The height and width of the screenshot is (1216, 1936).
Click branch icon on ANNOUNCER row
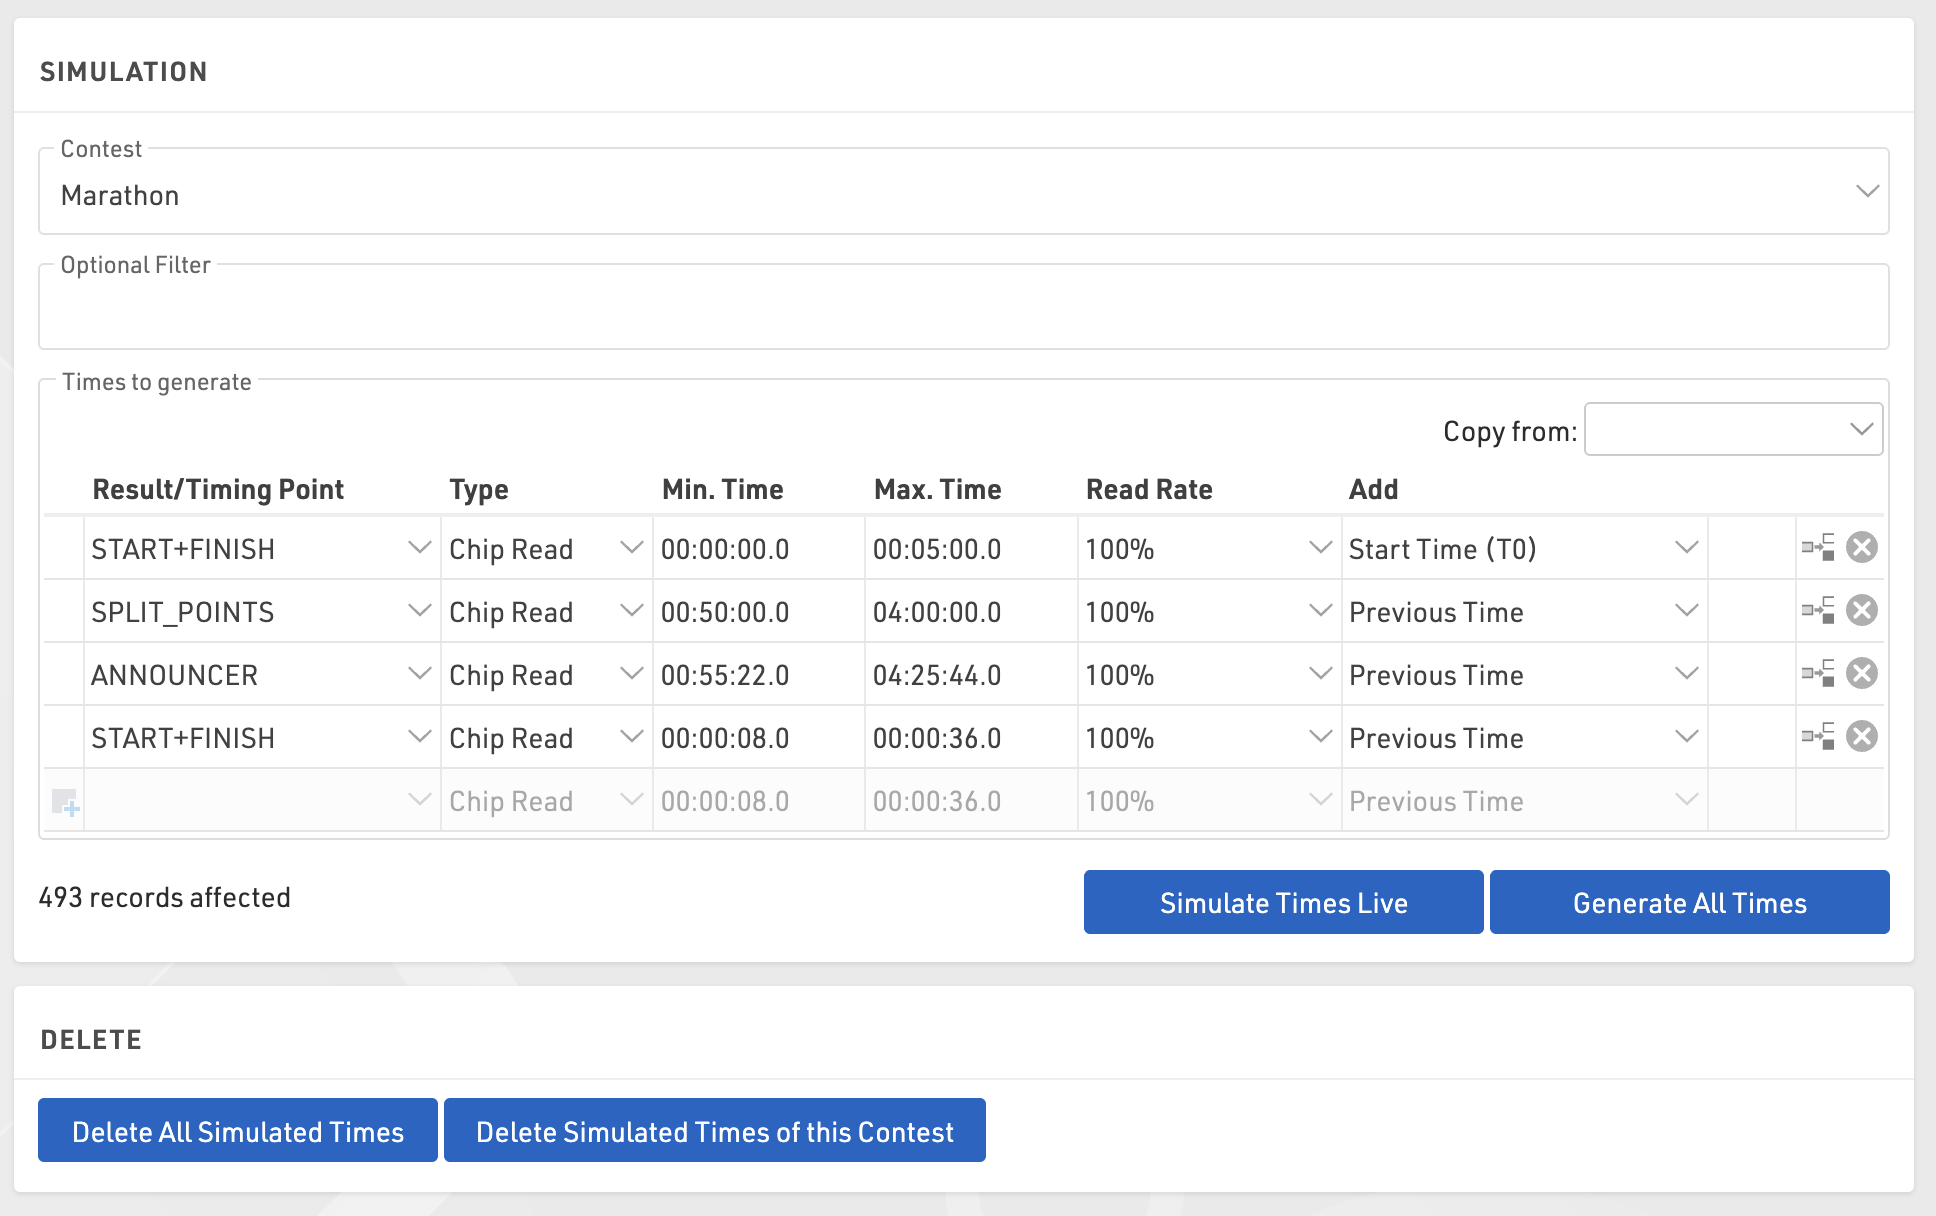[1818, 673]
